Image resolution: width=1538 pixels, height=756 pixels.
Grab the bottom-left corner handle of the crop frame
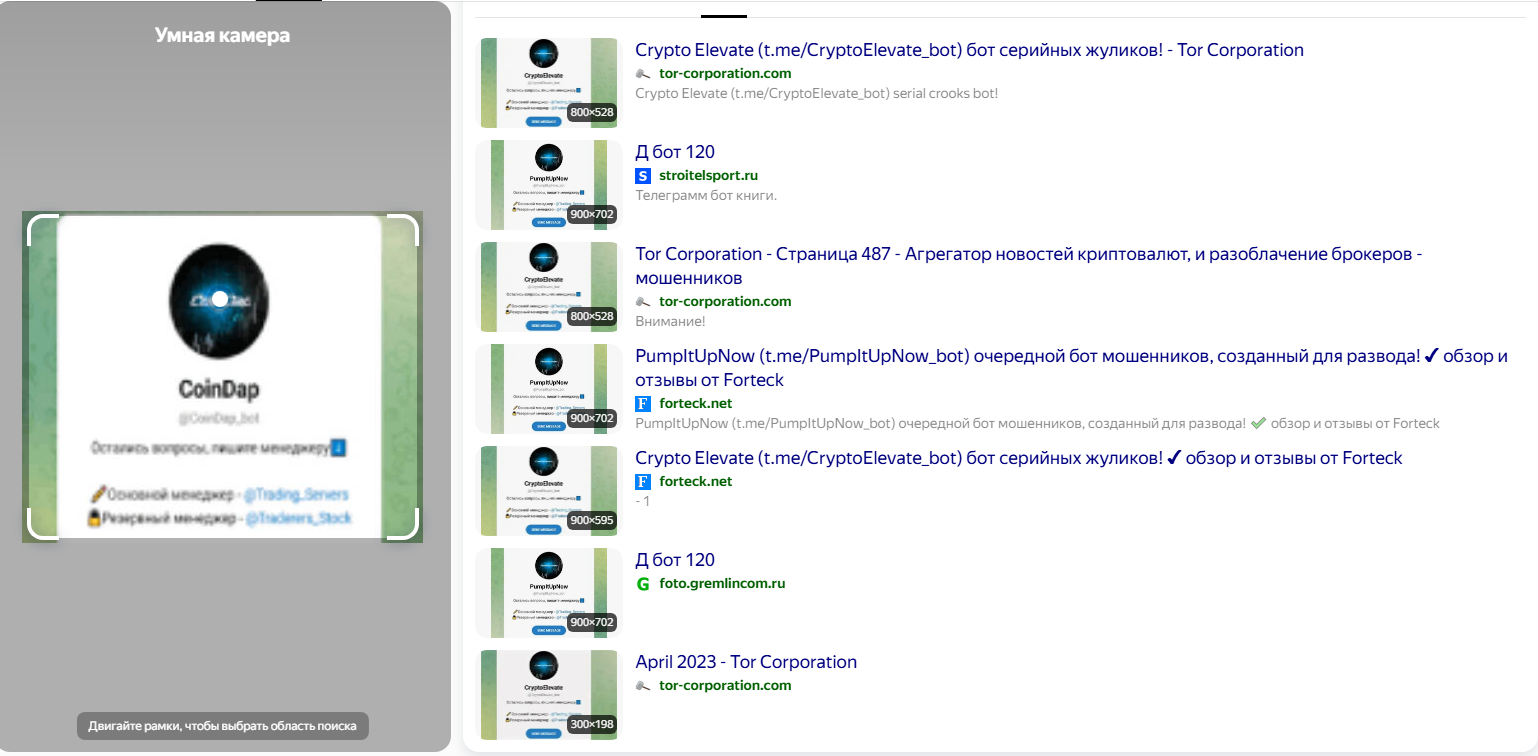coord(42,523)
